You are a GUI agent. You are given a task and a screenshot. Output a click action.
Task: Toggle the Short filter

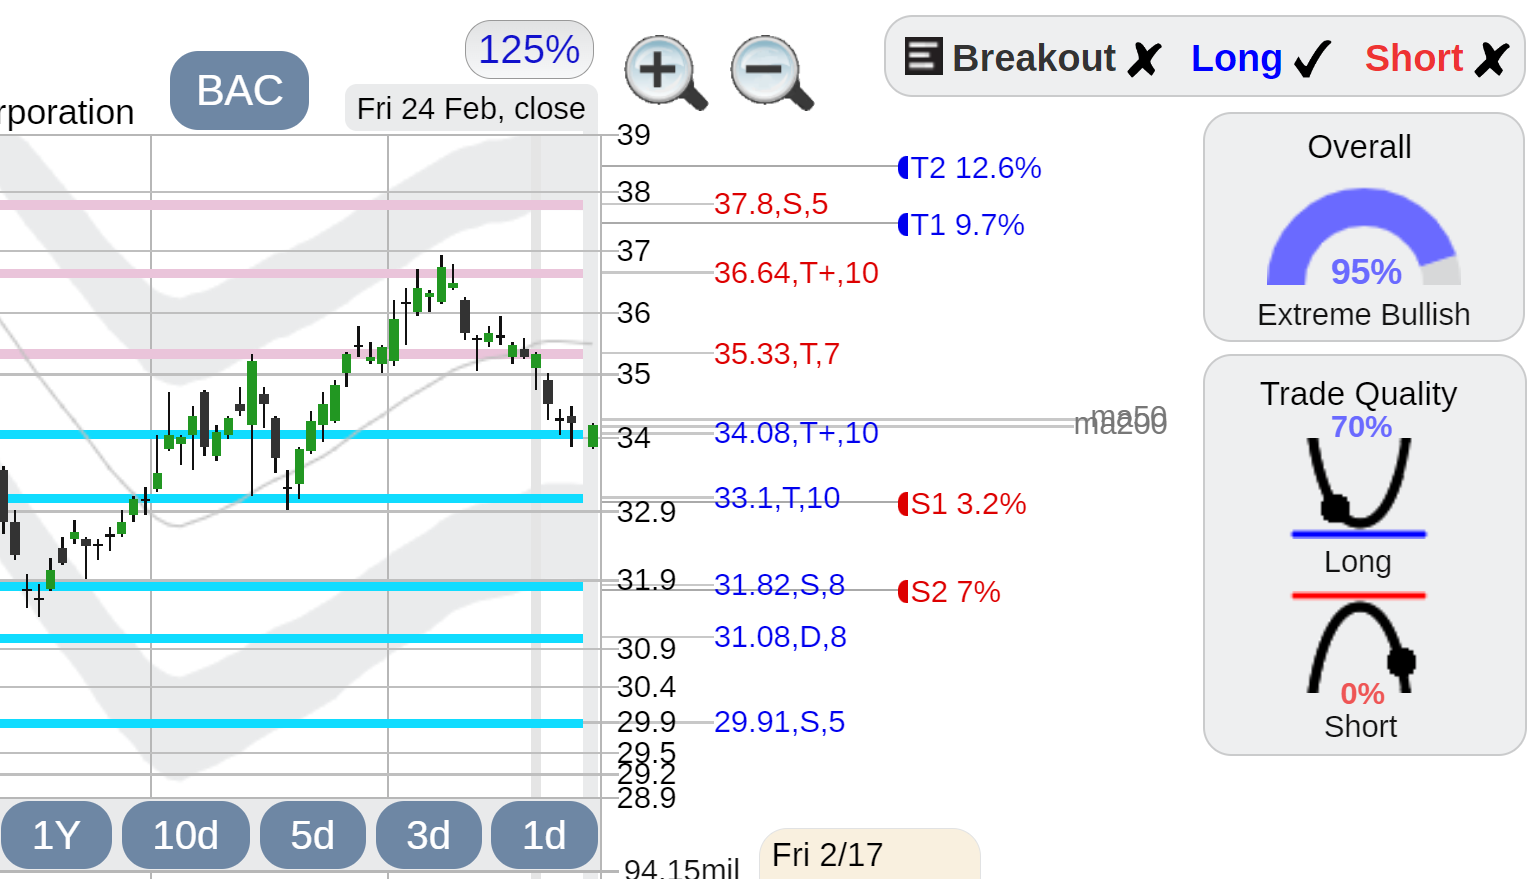tap(1436, 58)
